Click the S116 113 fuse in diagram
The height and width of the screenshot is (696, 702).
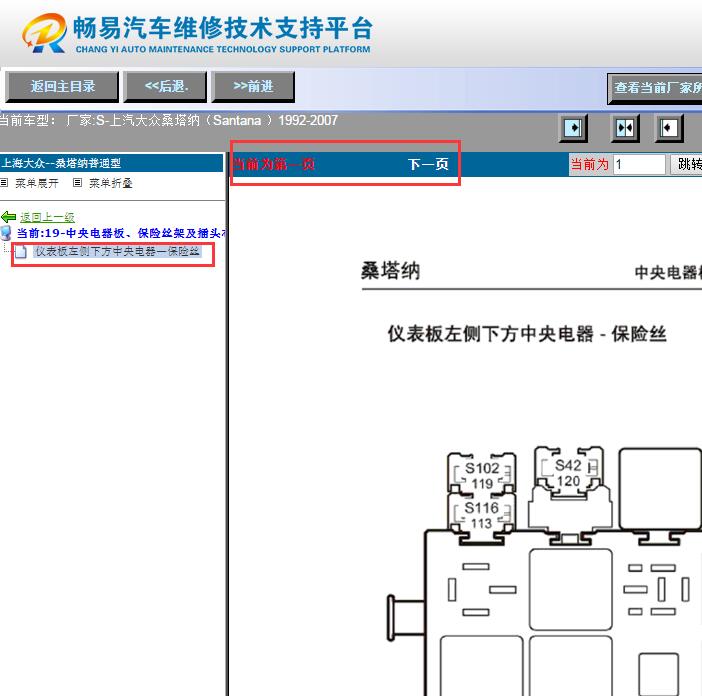pos(482,515)
